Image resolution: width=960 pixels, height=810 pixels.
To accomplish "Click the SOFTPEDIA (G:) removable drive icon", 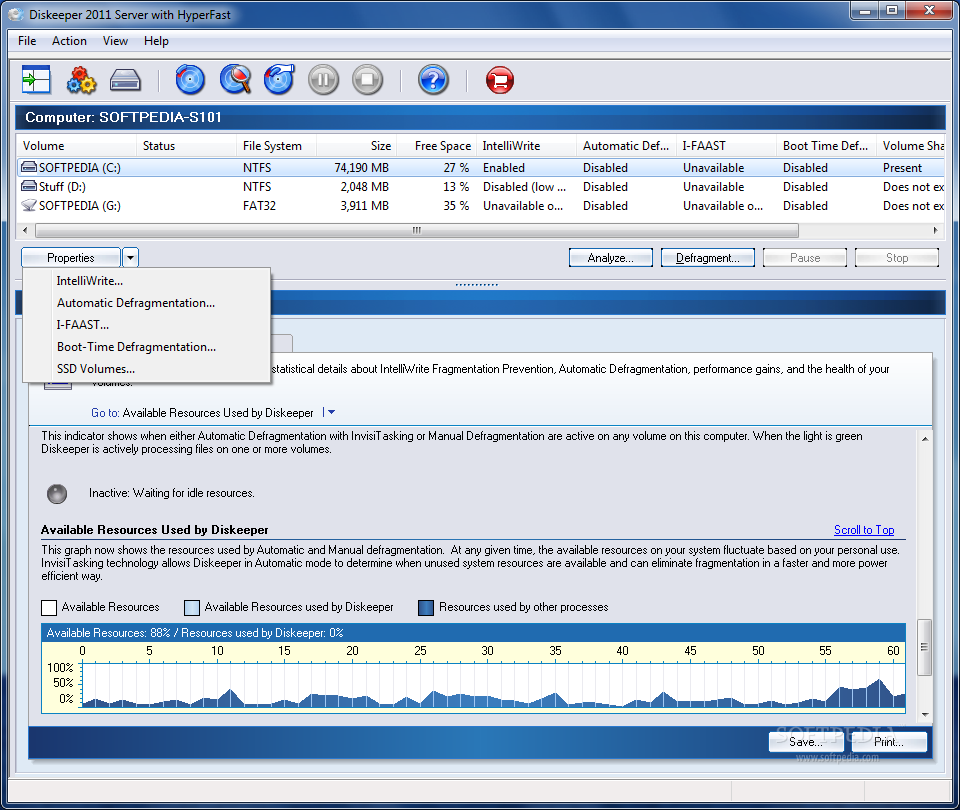I will [29, 205].
